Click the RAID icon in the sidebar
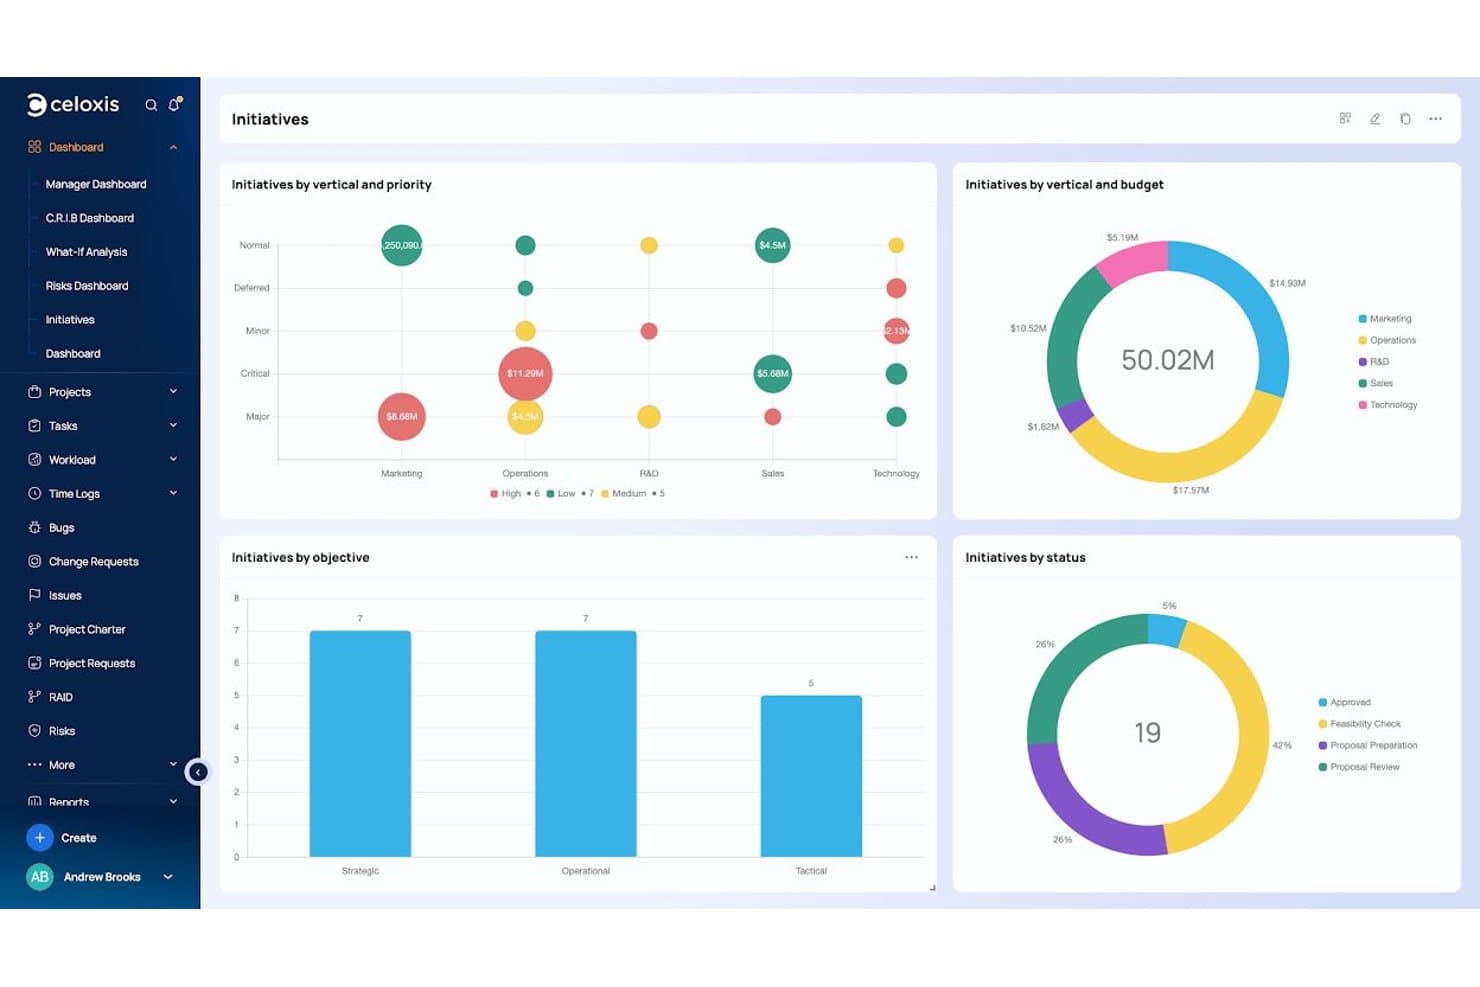The width and height of the screenshot is (1480, 987). tap(35, 697)
